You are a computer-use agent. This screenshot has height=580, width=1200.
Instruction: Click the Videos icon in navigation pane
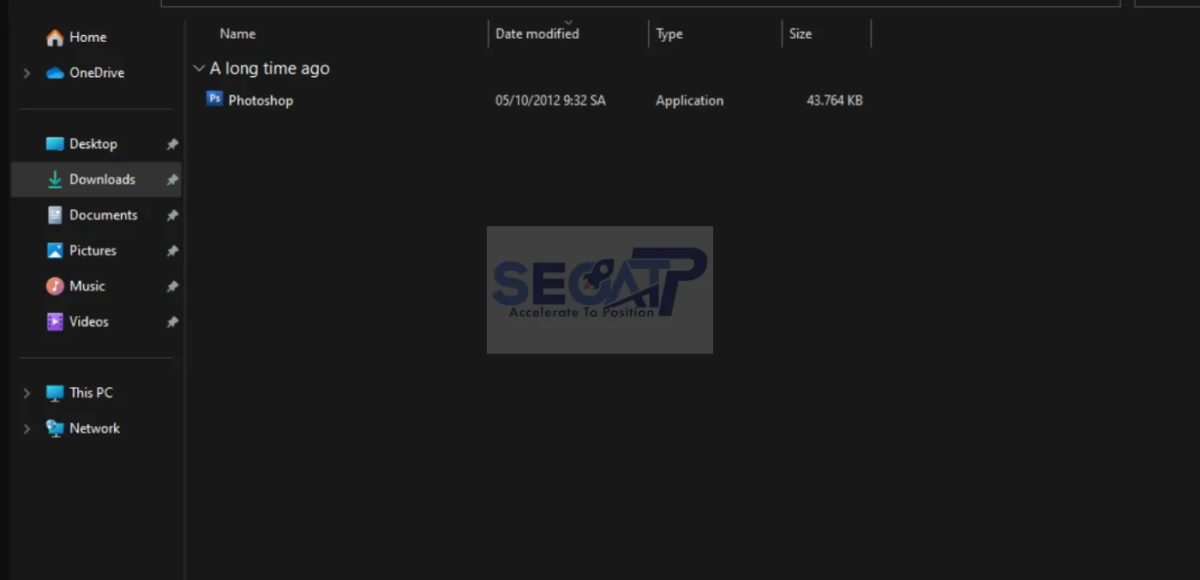point(55,322)
